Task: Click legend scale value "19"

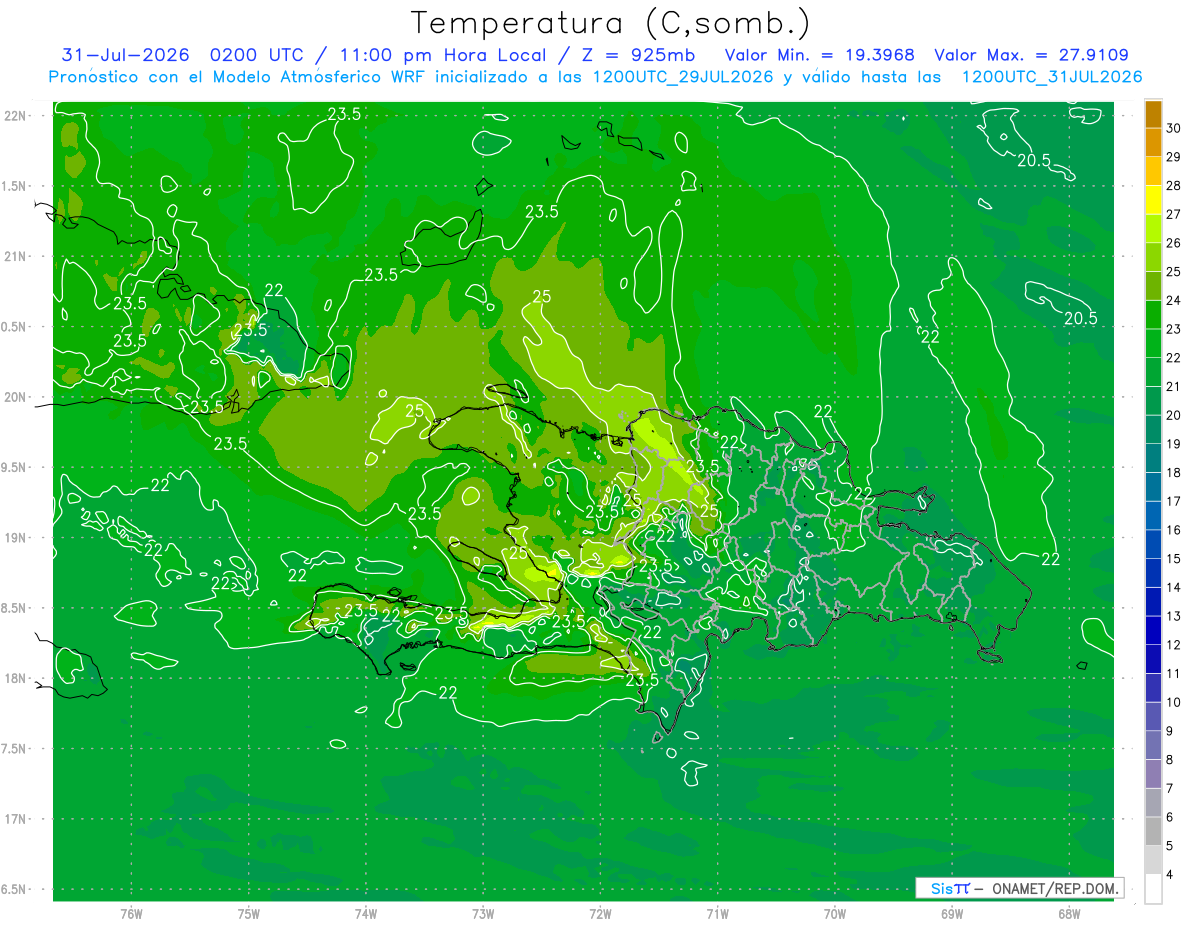Action: pyautogui.click(x=1174, y=444)
